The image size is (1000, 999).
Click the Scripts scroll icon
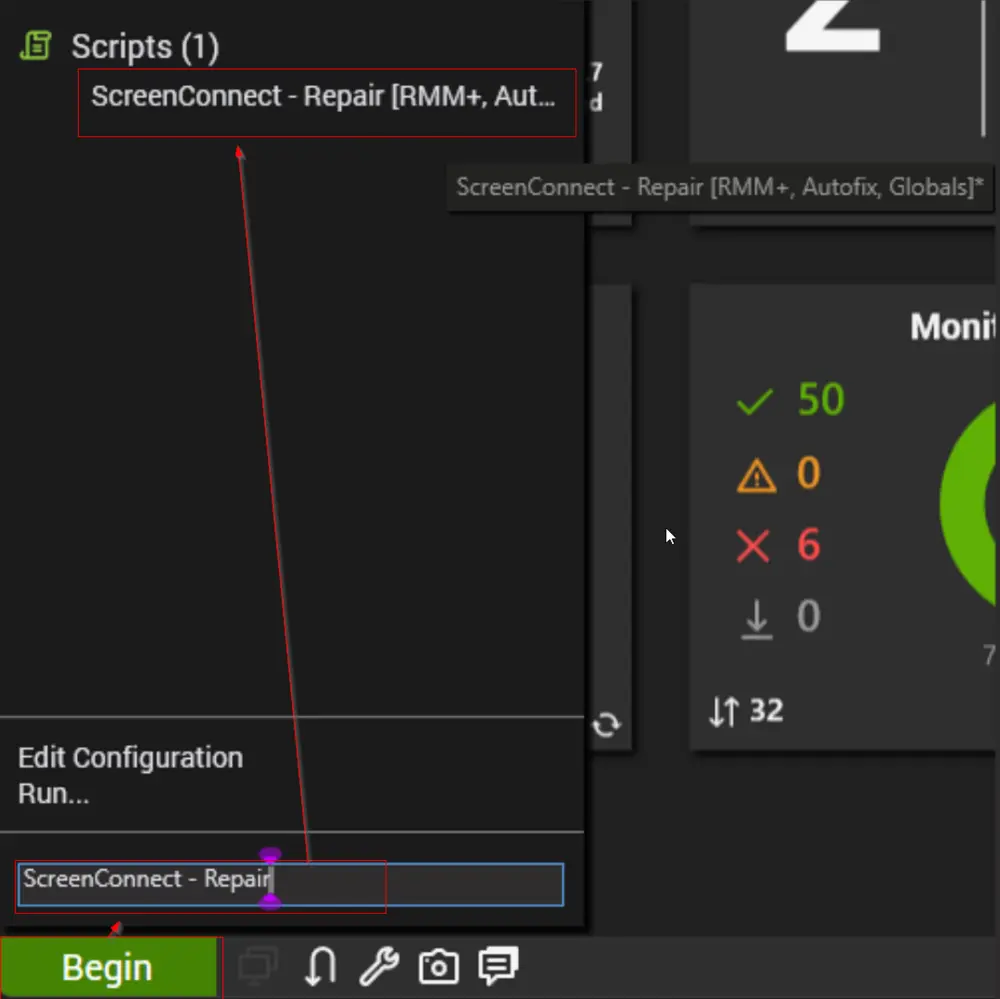[x=36, y=46]
